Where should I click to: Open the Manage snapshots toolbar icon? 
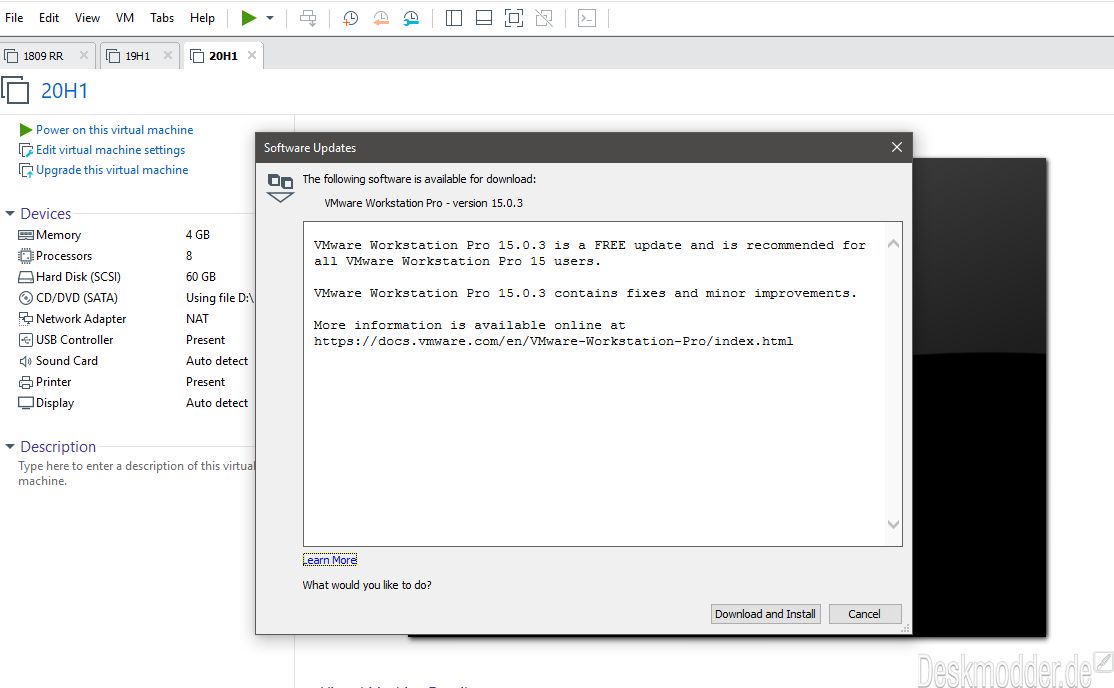coord(411,18)
